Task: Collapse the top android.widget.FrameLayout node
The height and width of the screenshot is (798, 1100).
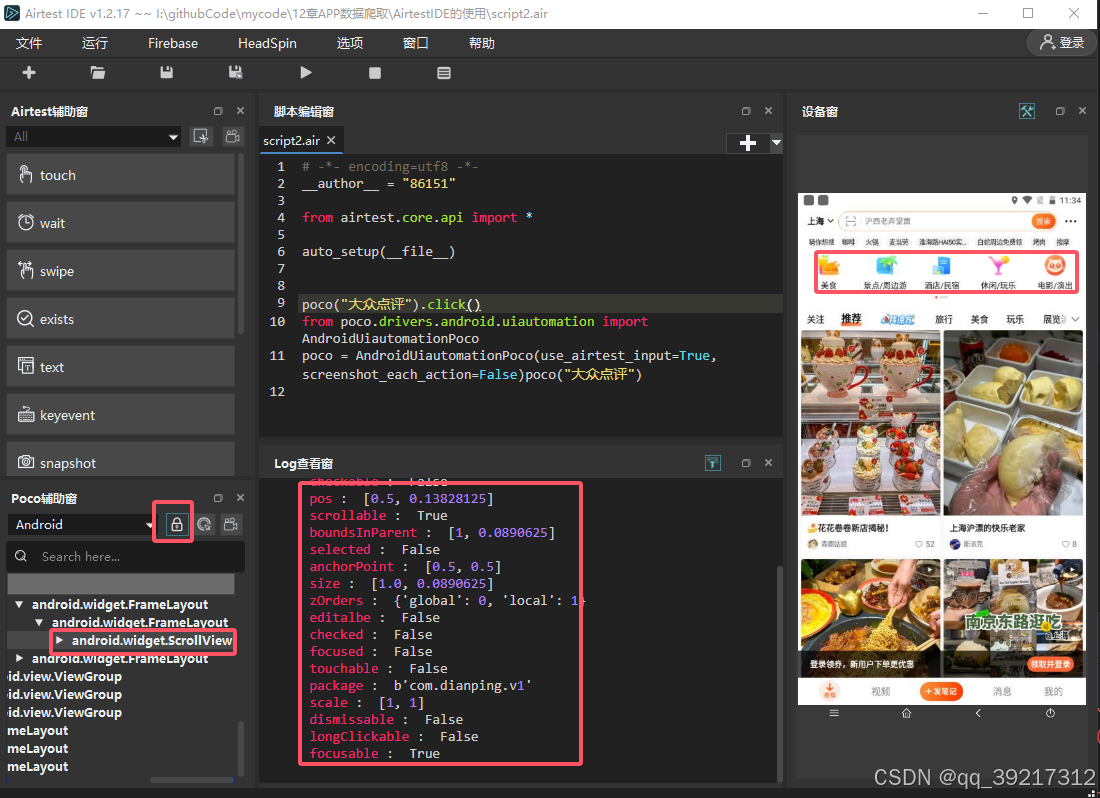Action: tap(20, 604)
